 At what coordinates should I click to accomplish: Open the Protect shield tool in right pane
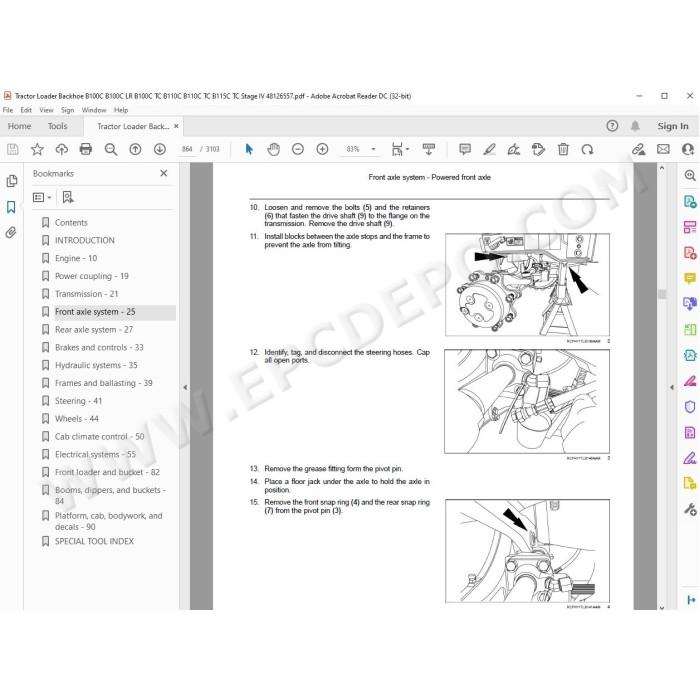[690, 407]
